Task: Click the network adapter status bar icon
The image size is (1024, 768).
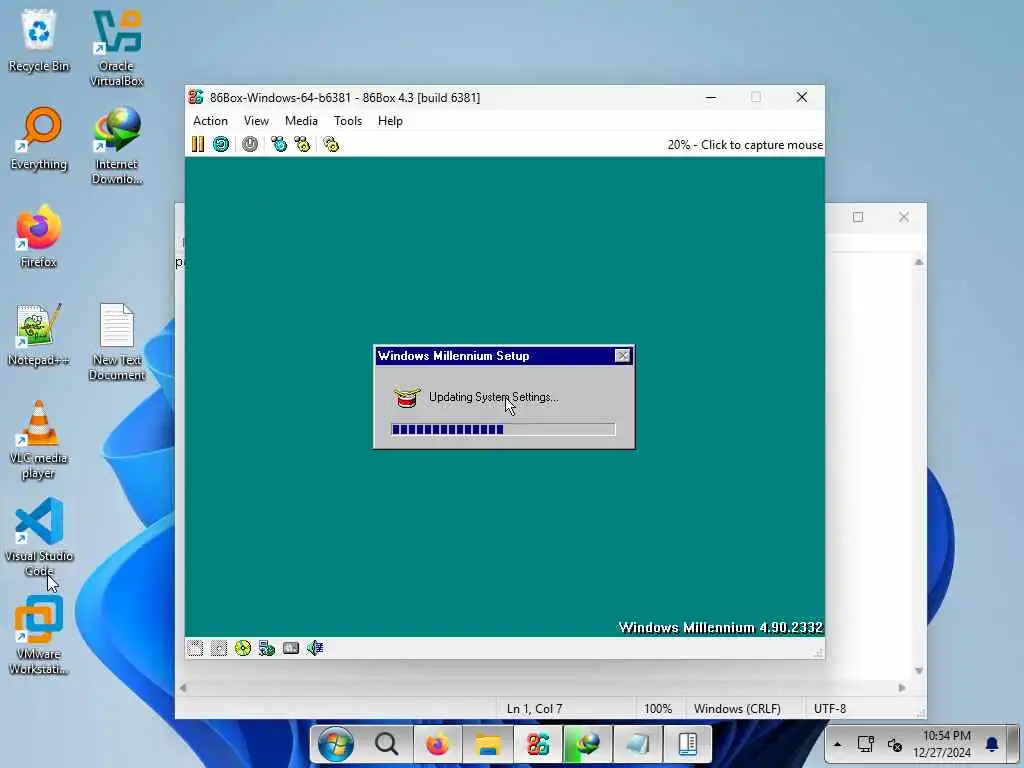Action: 266,648
